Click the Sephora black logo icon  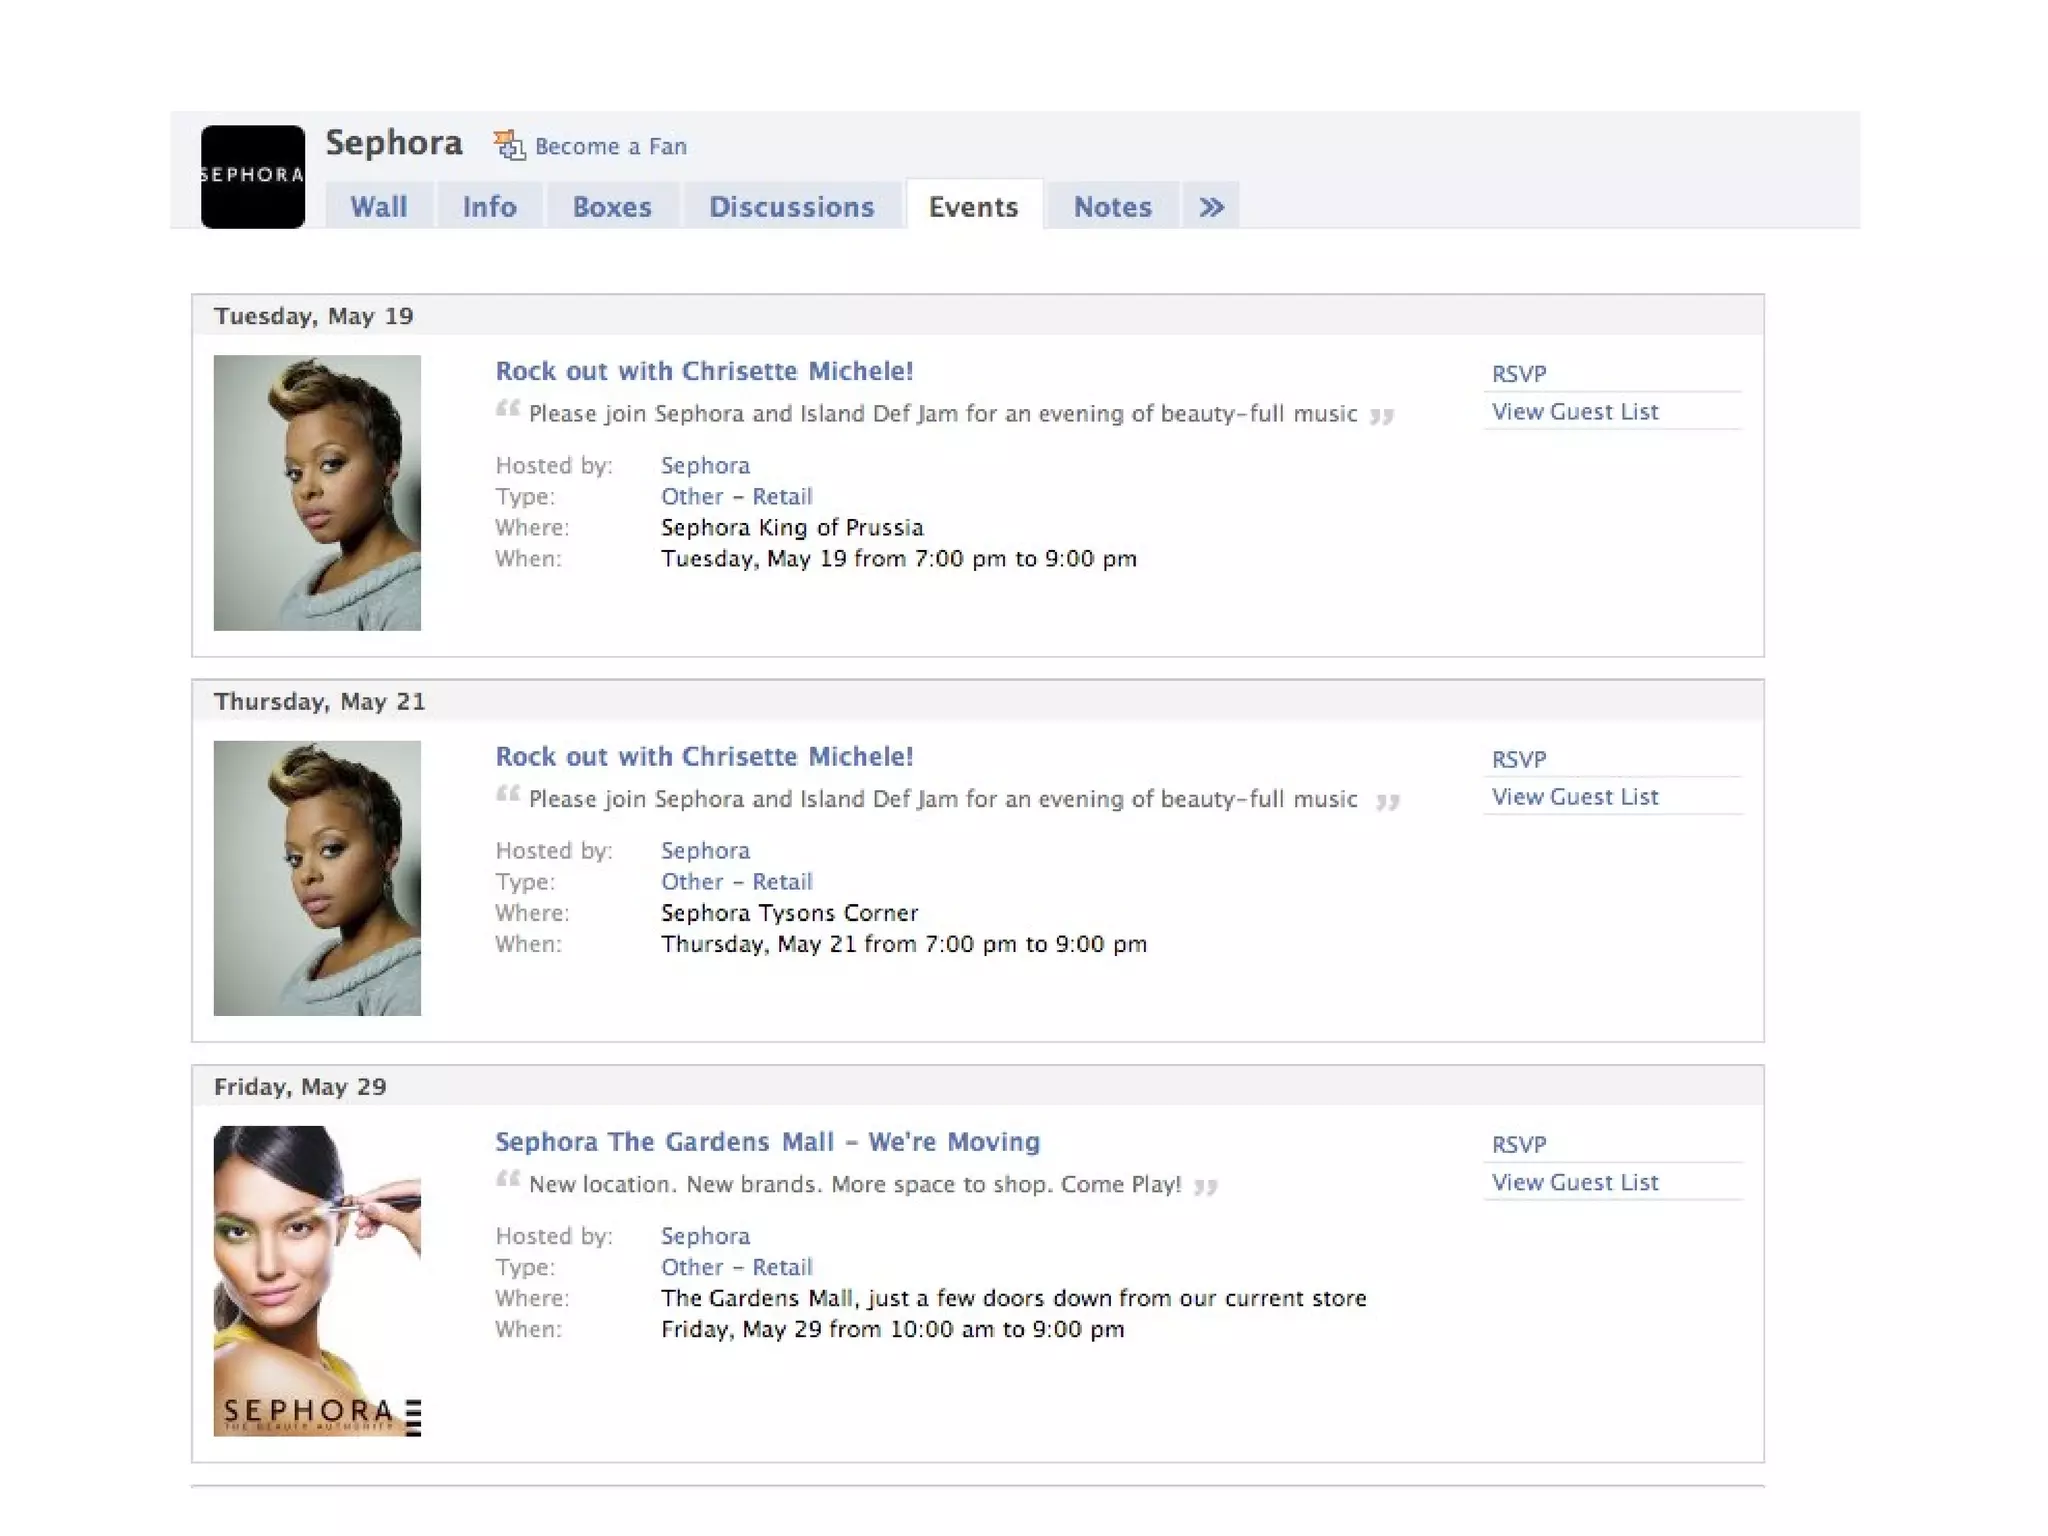pyautogui.click(x=252, y=176)
